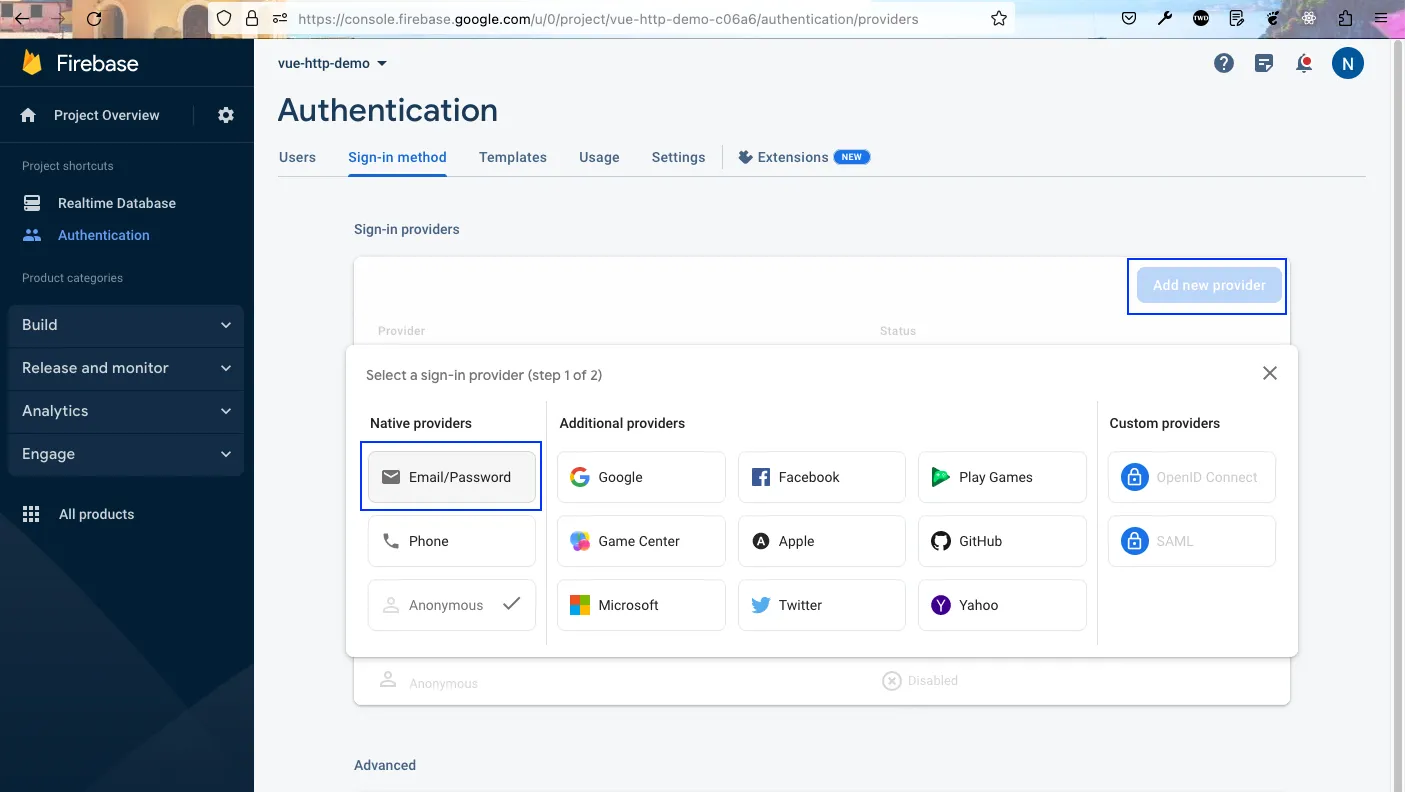The image size is (1405, 792).
Task: Click the tracking protection shield icon
Action: click(224, 18)
